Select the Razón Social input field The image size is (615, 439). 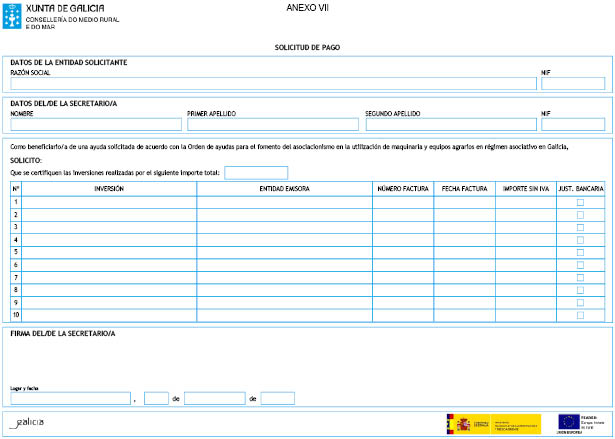pos(273,84)
